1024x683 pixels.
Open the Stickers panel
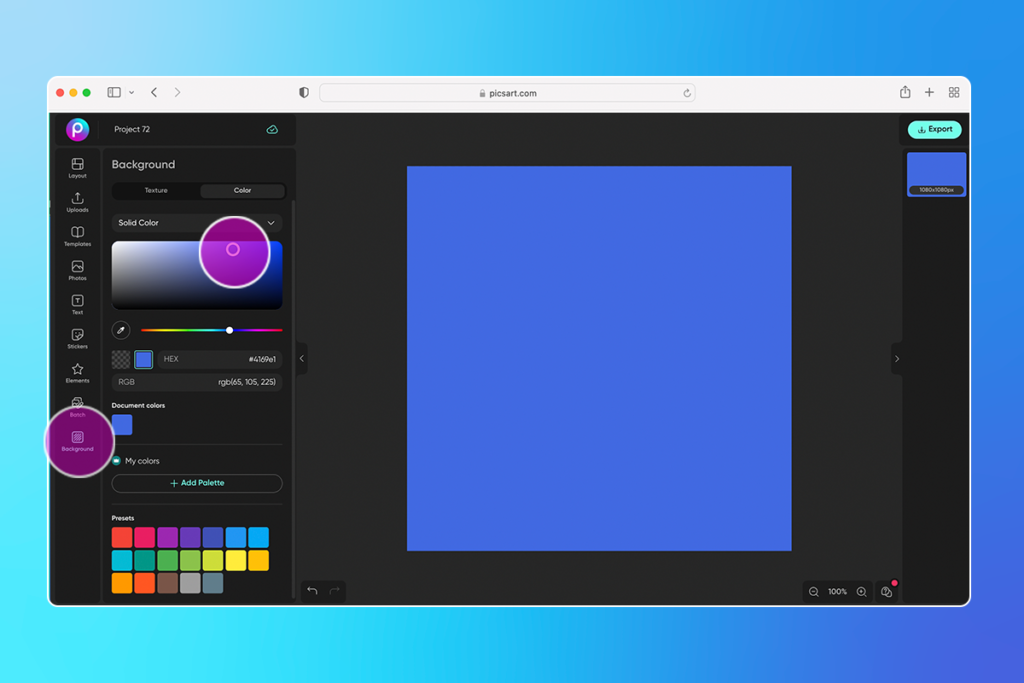coord(77,337)
